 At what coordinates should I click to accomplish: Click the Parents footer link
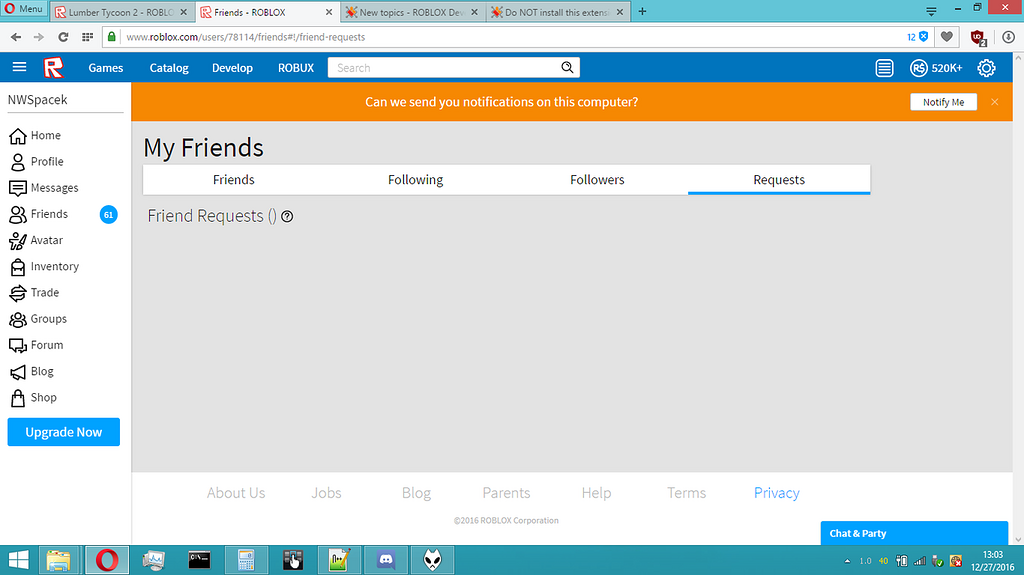point(506,493)
